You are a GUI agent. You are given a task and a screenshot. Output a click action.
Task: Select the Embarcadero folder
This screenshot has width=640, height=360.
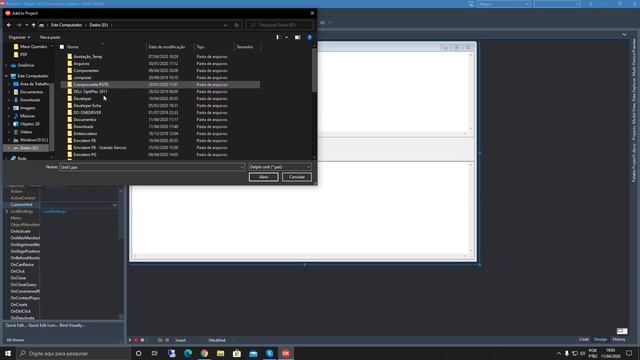85,133
